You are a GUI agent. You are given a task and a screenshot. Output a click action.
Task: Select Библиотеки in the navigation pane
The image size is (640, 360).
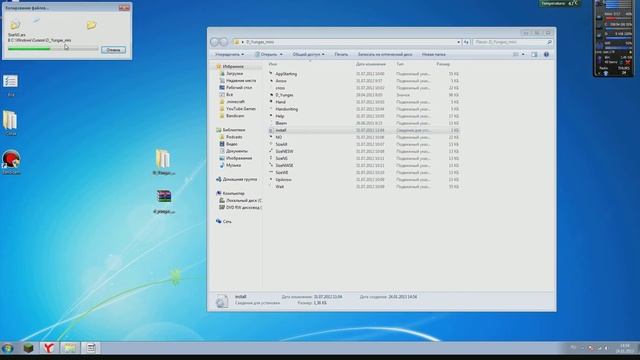(x=234, y=130)
